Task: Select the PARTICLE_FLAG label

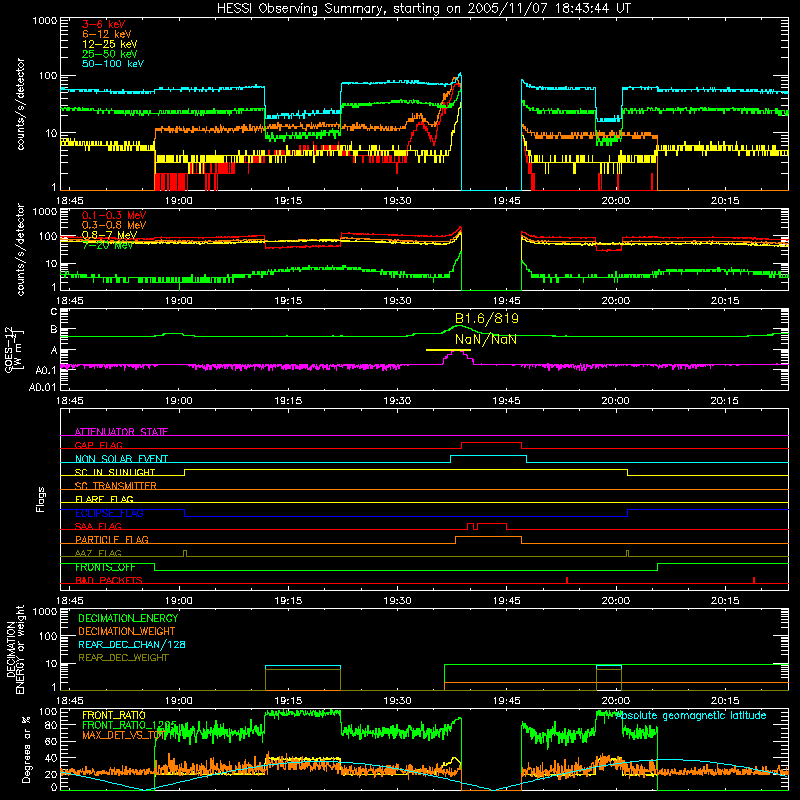Action: [112, 539]
